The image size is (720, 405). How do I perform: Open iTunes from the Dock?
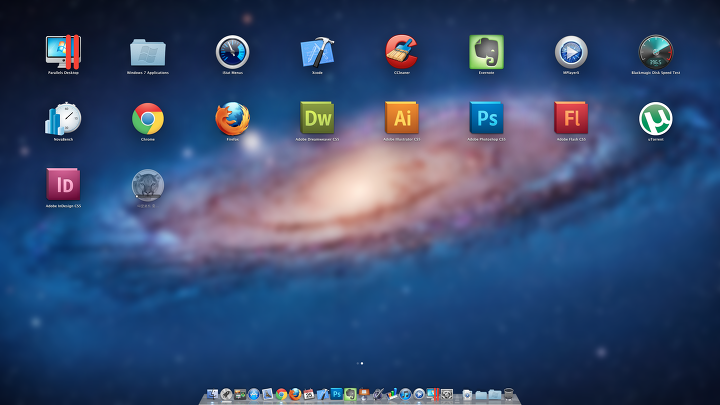405,394
